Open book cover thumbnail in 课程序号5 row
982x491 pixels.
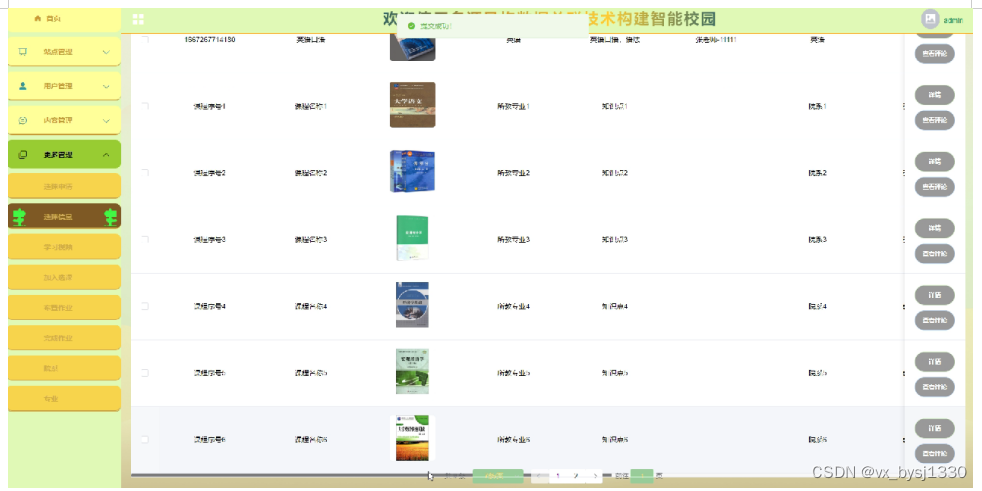tap(412, 371)
